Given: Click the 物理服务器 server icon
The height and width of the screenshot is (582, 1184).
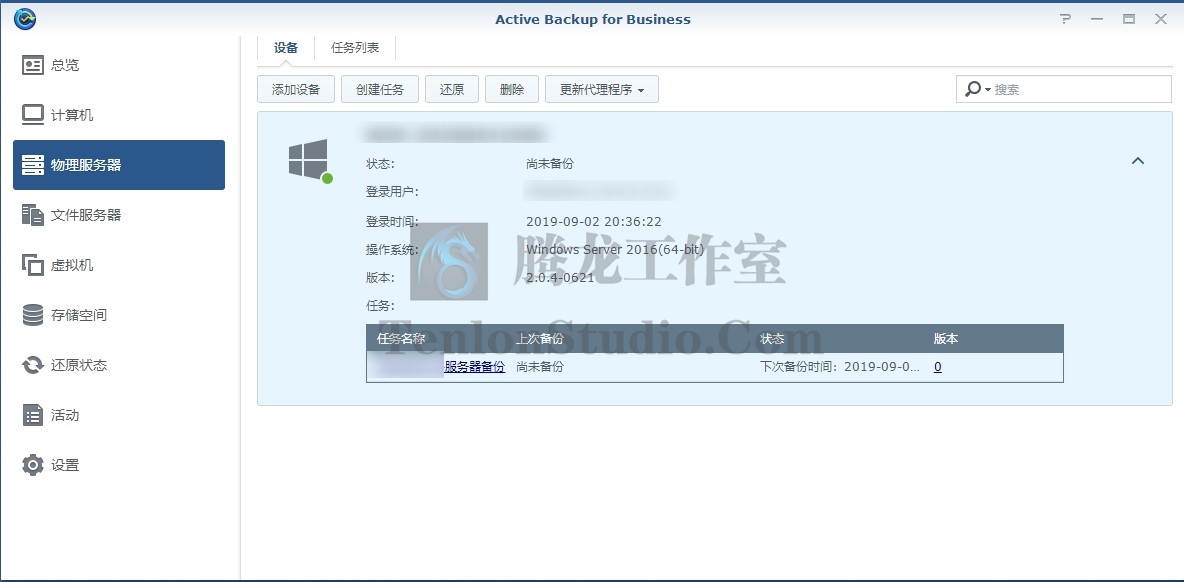Looking at the screenshot, I should point(32,165).
